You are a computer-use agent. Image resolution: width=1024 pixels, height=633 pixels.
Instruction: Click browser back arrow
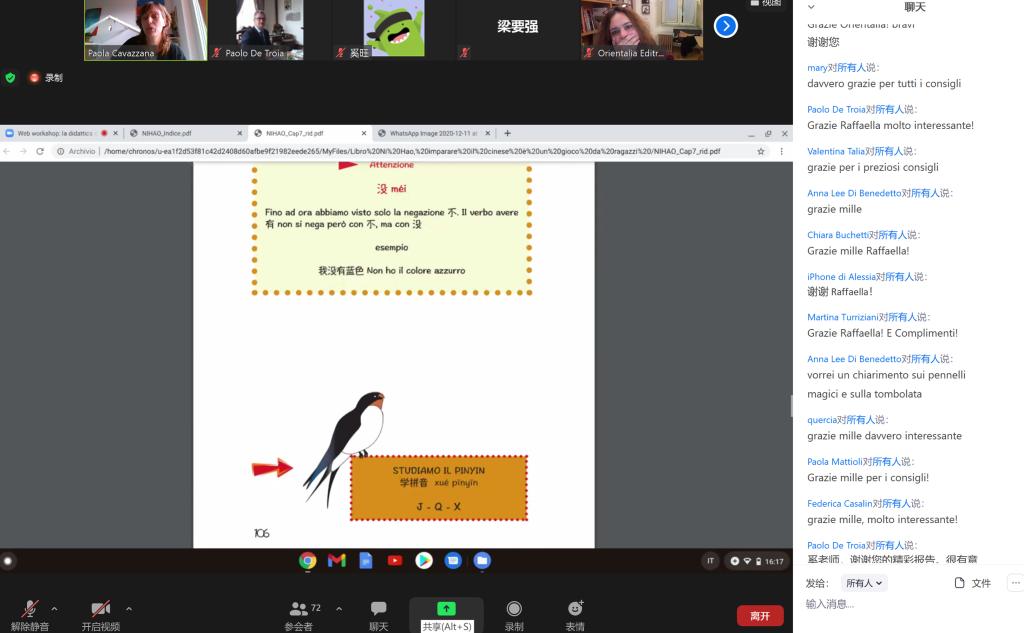7,151
